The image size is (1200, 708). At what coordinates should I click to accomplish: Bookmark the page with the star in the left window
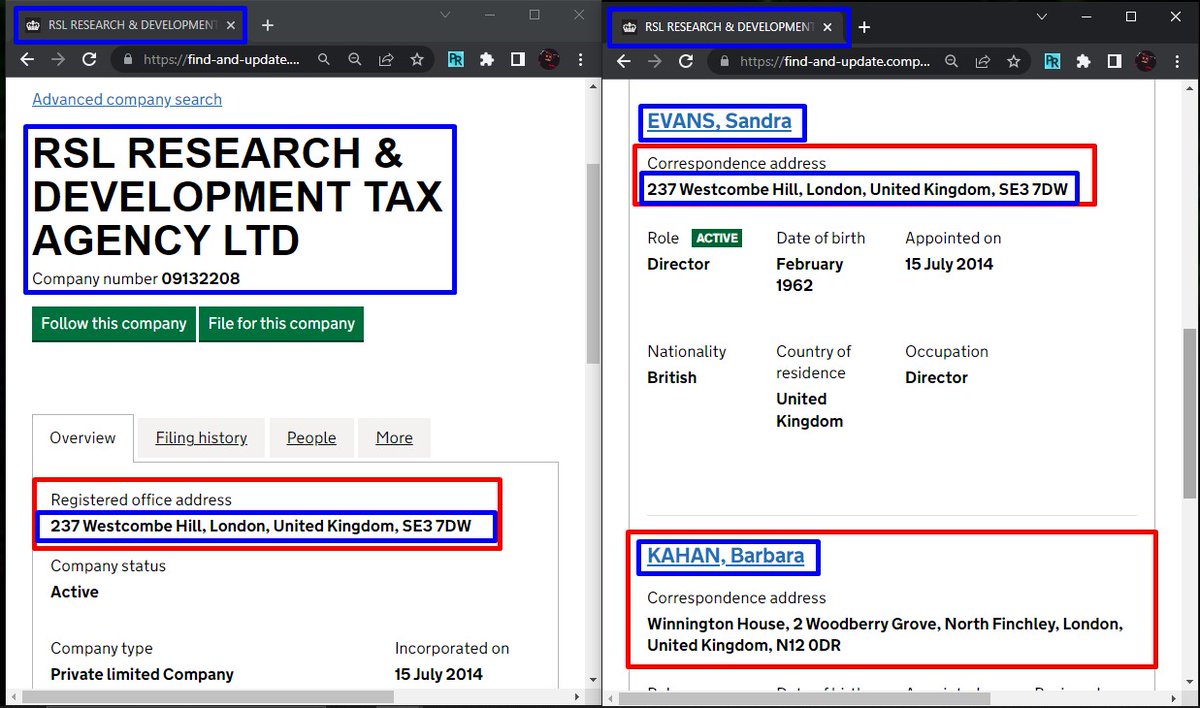(416, 60)
